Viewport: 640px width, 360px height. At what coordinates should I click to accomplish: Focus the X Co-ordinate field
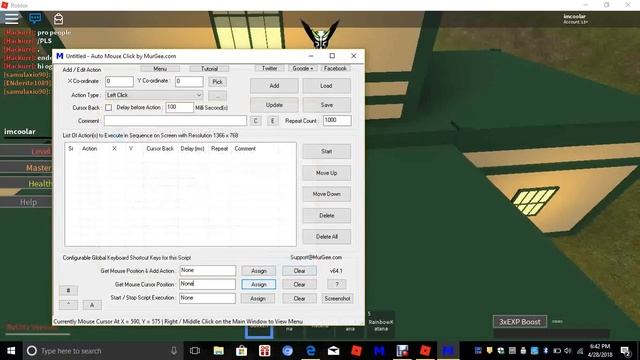119,81
